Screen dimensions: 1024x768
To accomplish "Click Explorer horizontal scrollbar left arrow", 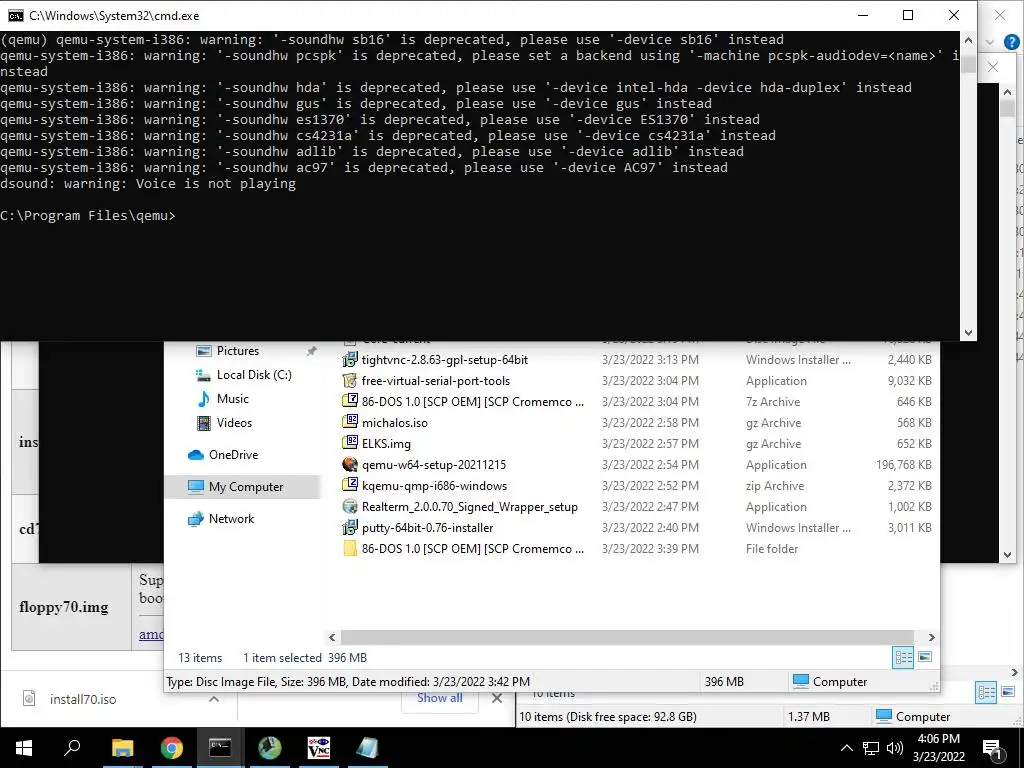I will pyautogui.click(x=332, y=637).
